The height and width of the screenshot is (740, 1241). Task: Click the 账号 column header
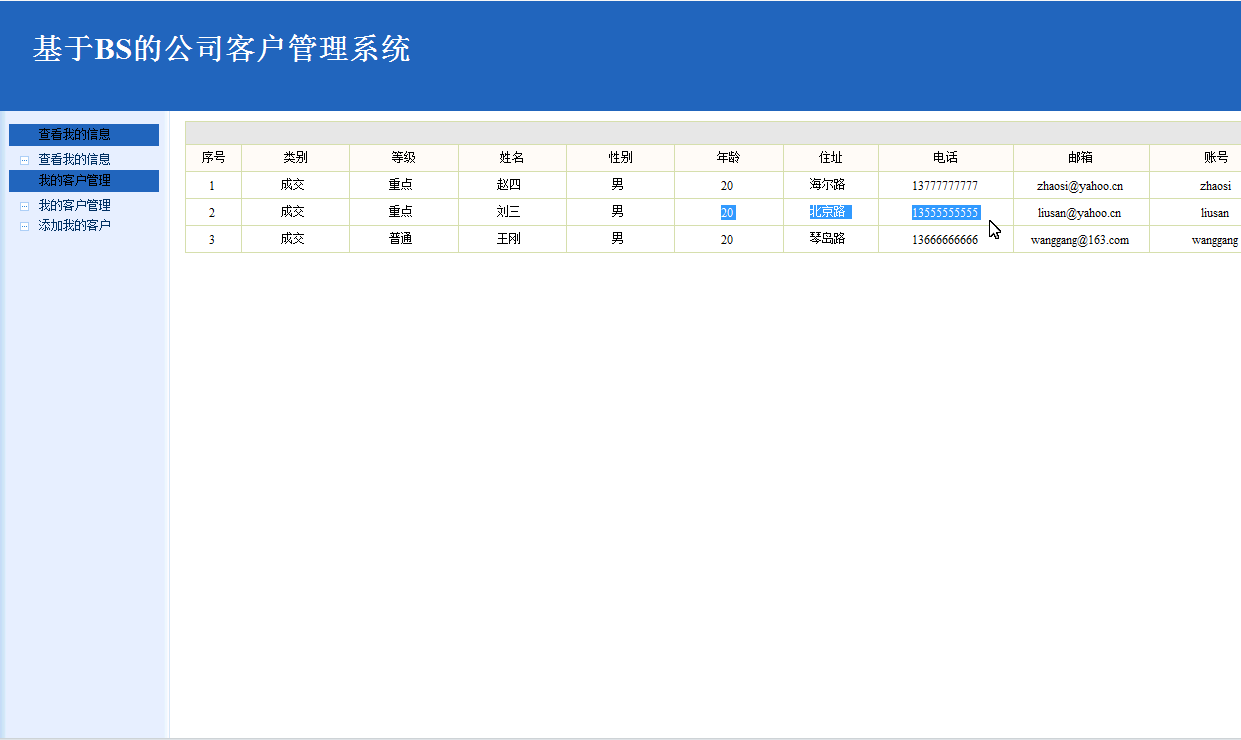coord(1215,158)
